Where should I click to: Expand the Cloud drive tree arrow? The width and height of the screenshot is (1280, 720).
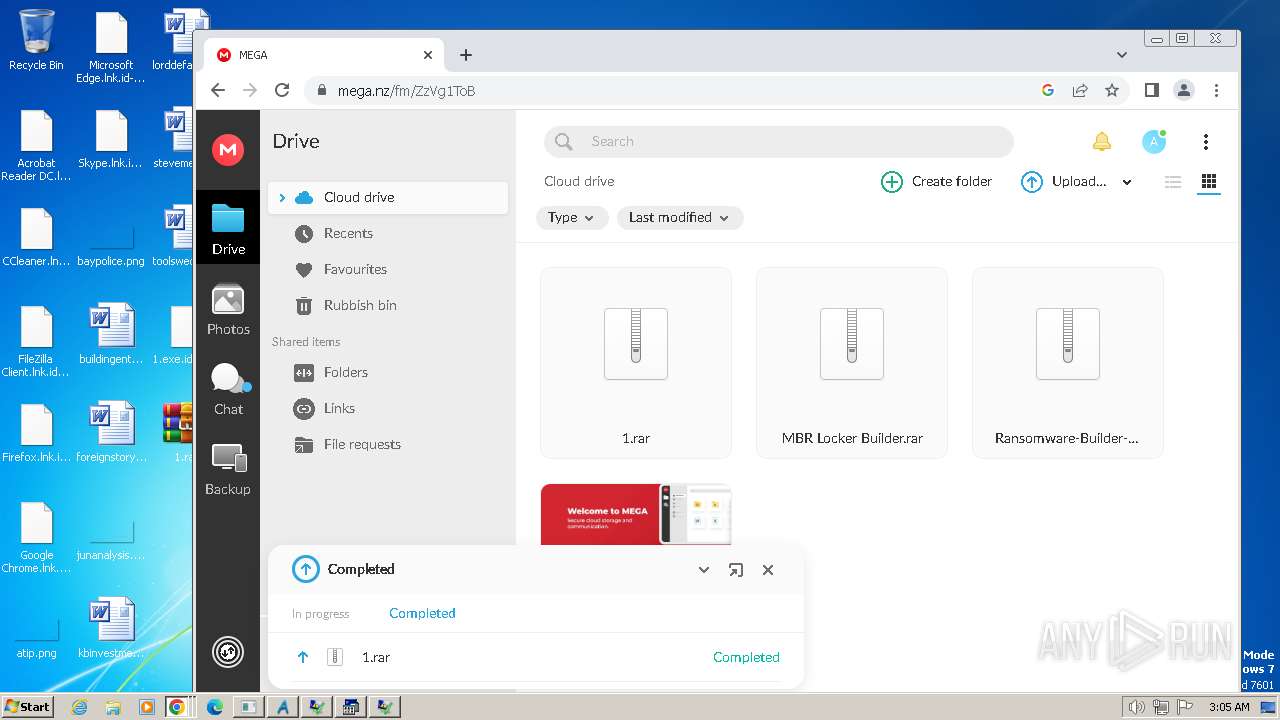click(x=282, y=197)
